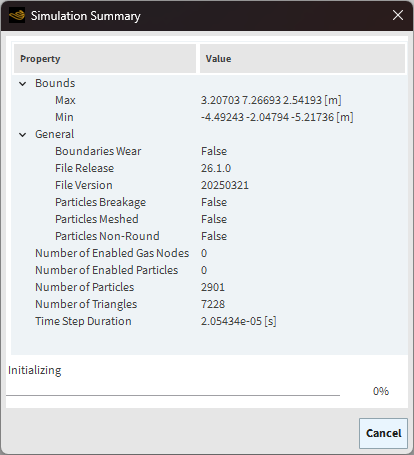Click the Value column header

302,59
